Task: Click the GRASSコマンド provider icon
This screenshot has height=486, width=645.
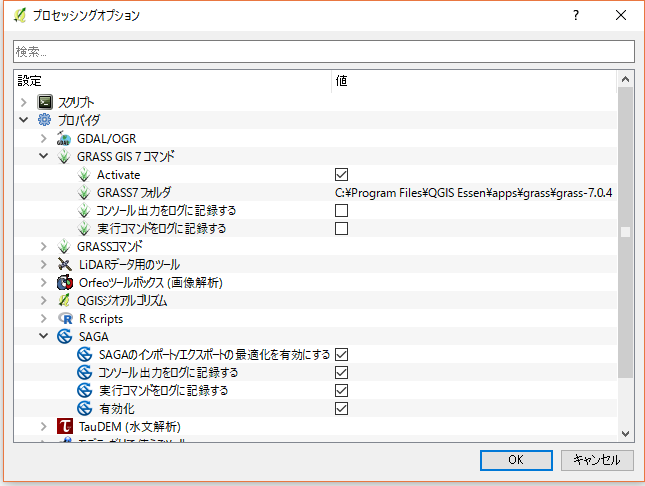Action: point(64,246)
